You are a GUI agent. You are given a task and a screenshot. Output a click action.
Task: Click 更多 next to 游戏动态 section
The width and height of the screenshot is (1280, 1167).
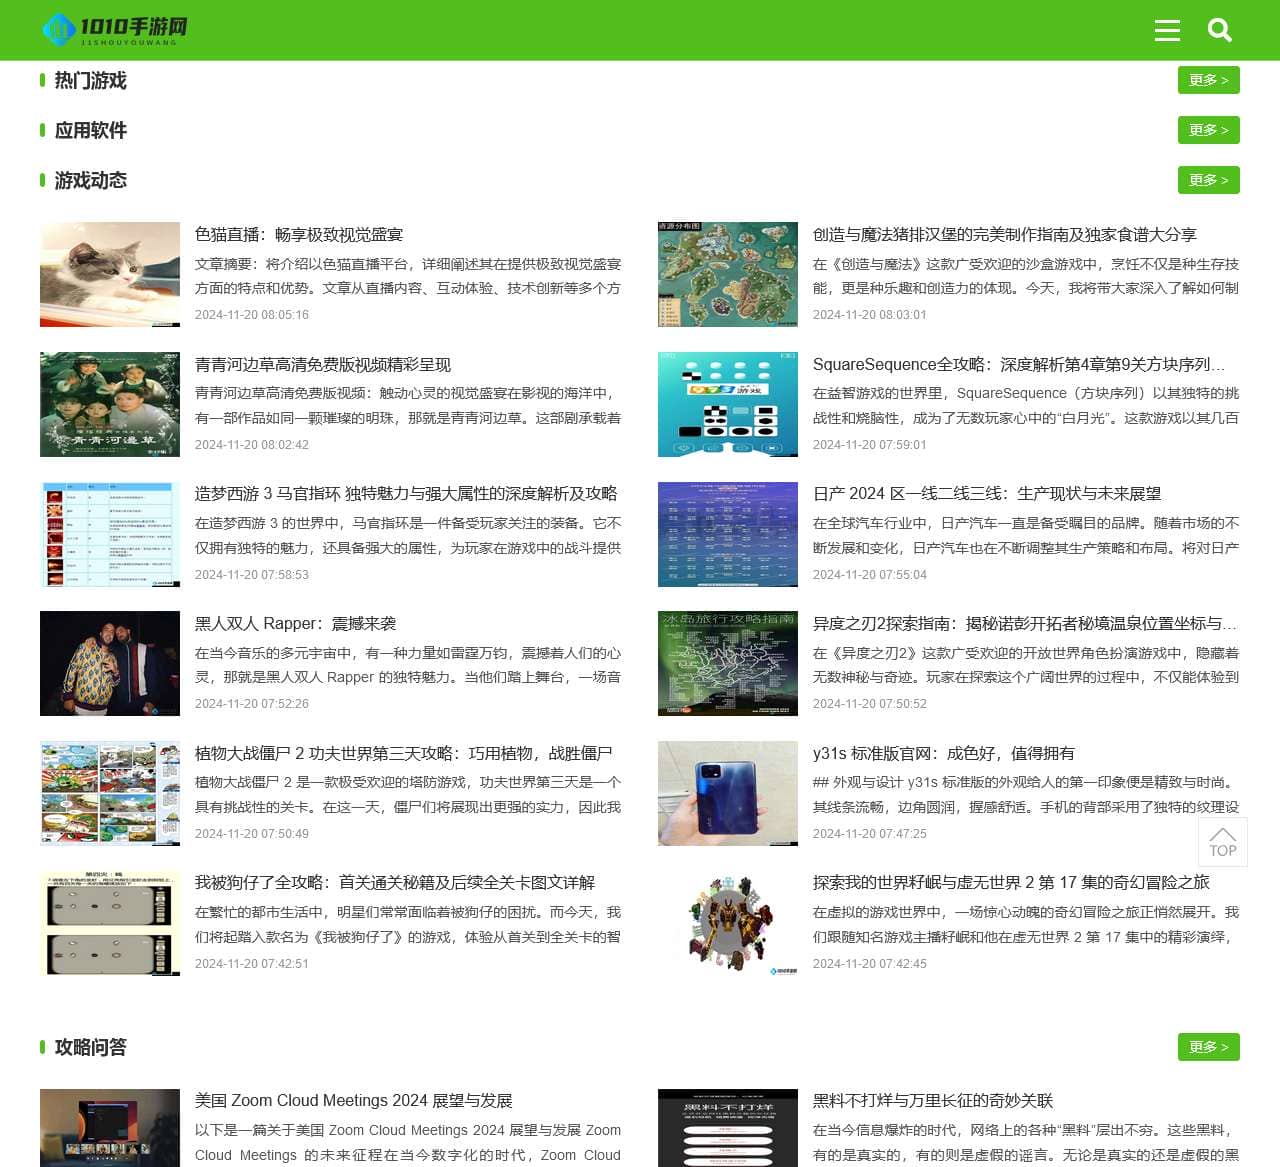(x=1208, y=180)
